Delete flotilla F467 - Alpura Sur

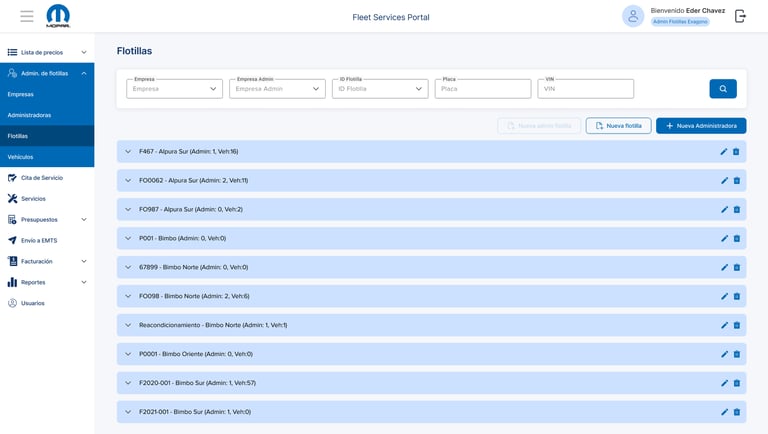736,152
